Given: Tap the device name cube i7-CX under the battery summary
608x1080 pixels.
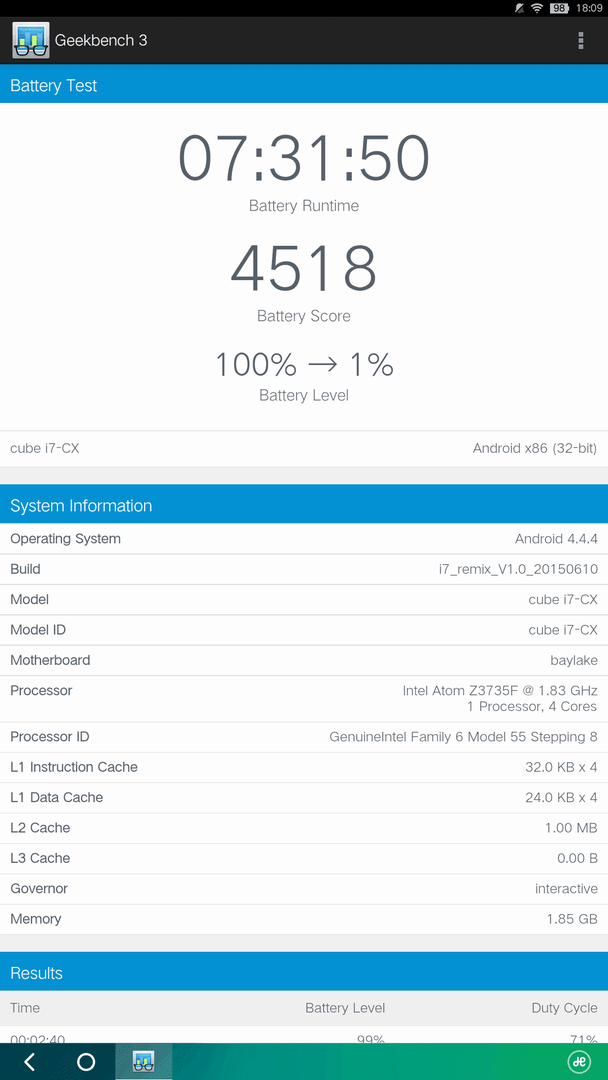Looking at the screenshot, I should [45, 448].
